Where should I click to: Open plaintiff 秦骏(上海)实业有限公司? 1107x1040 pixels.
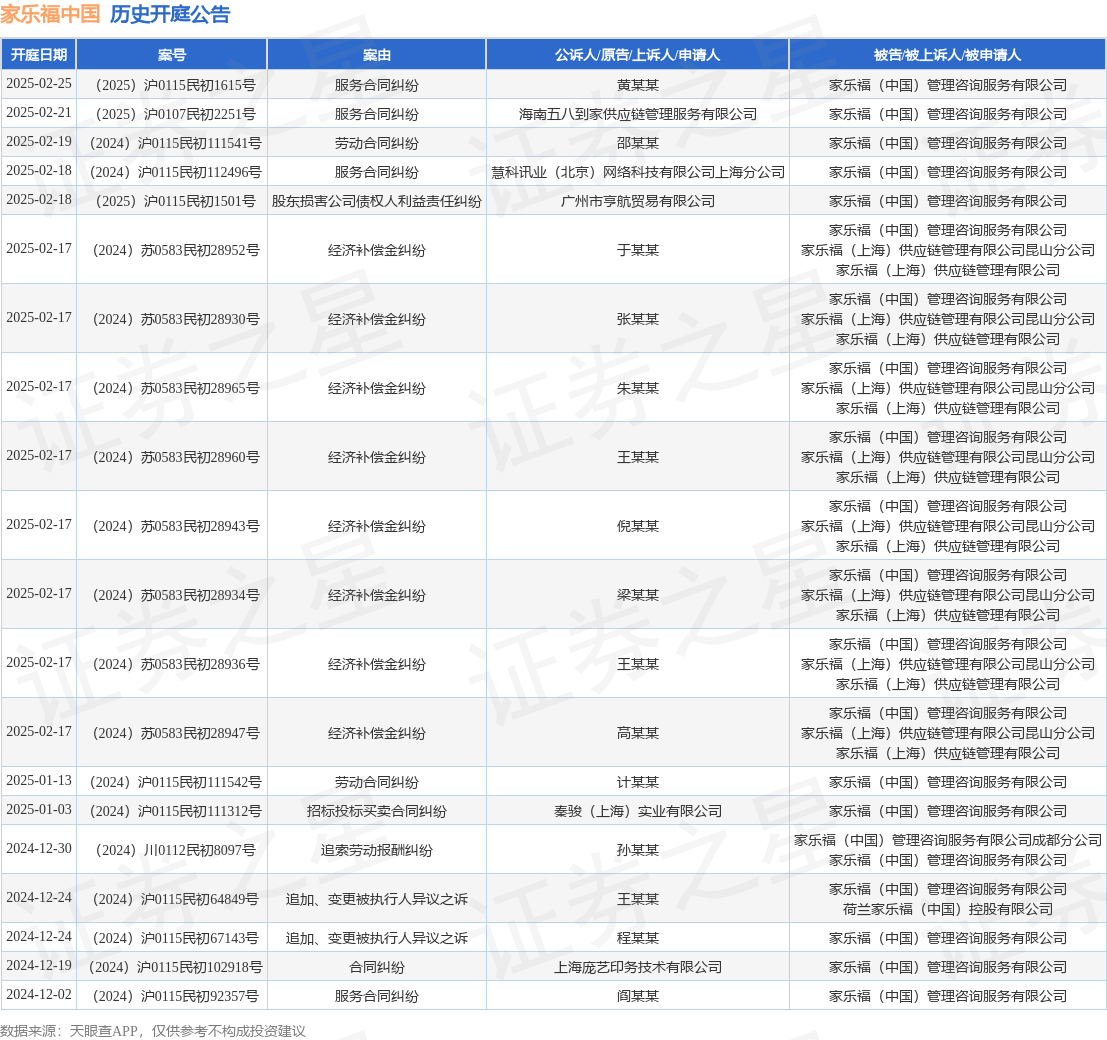coord(637,811)
